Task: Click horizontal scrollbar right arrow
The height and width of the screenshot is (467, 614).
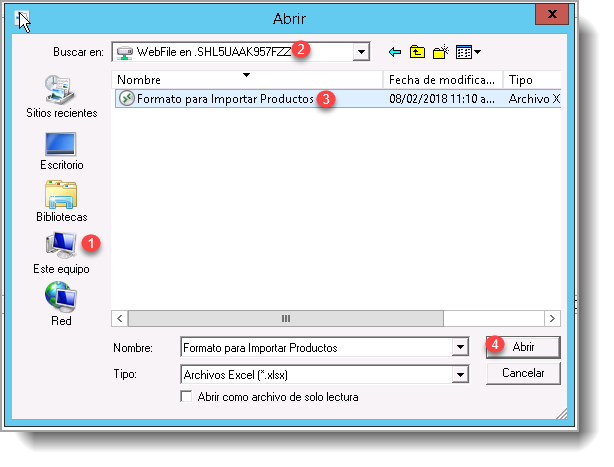Action: tap(552, 318)
